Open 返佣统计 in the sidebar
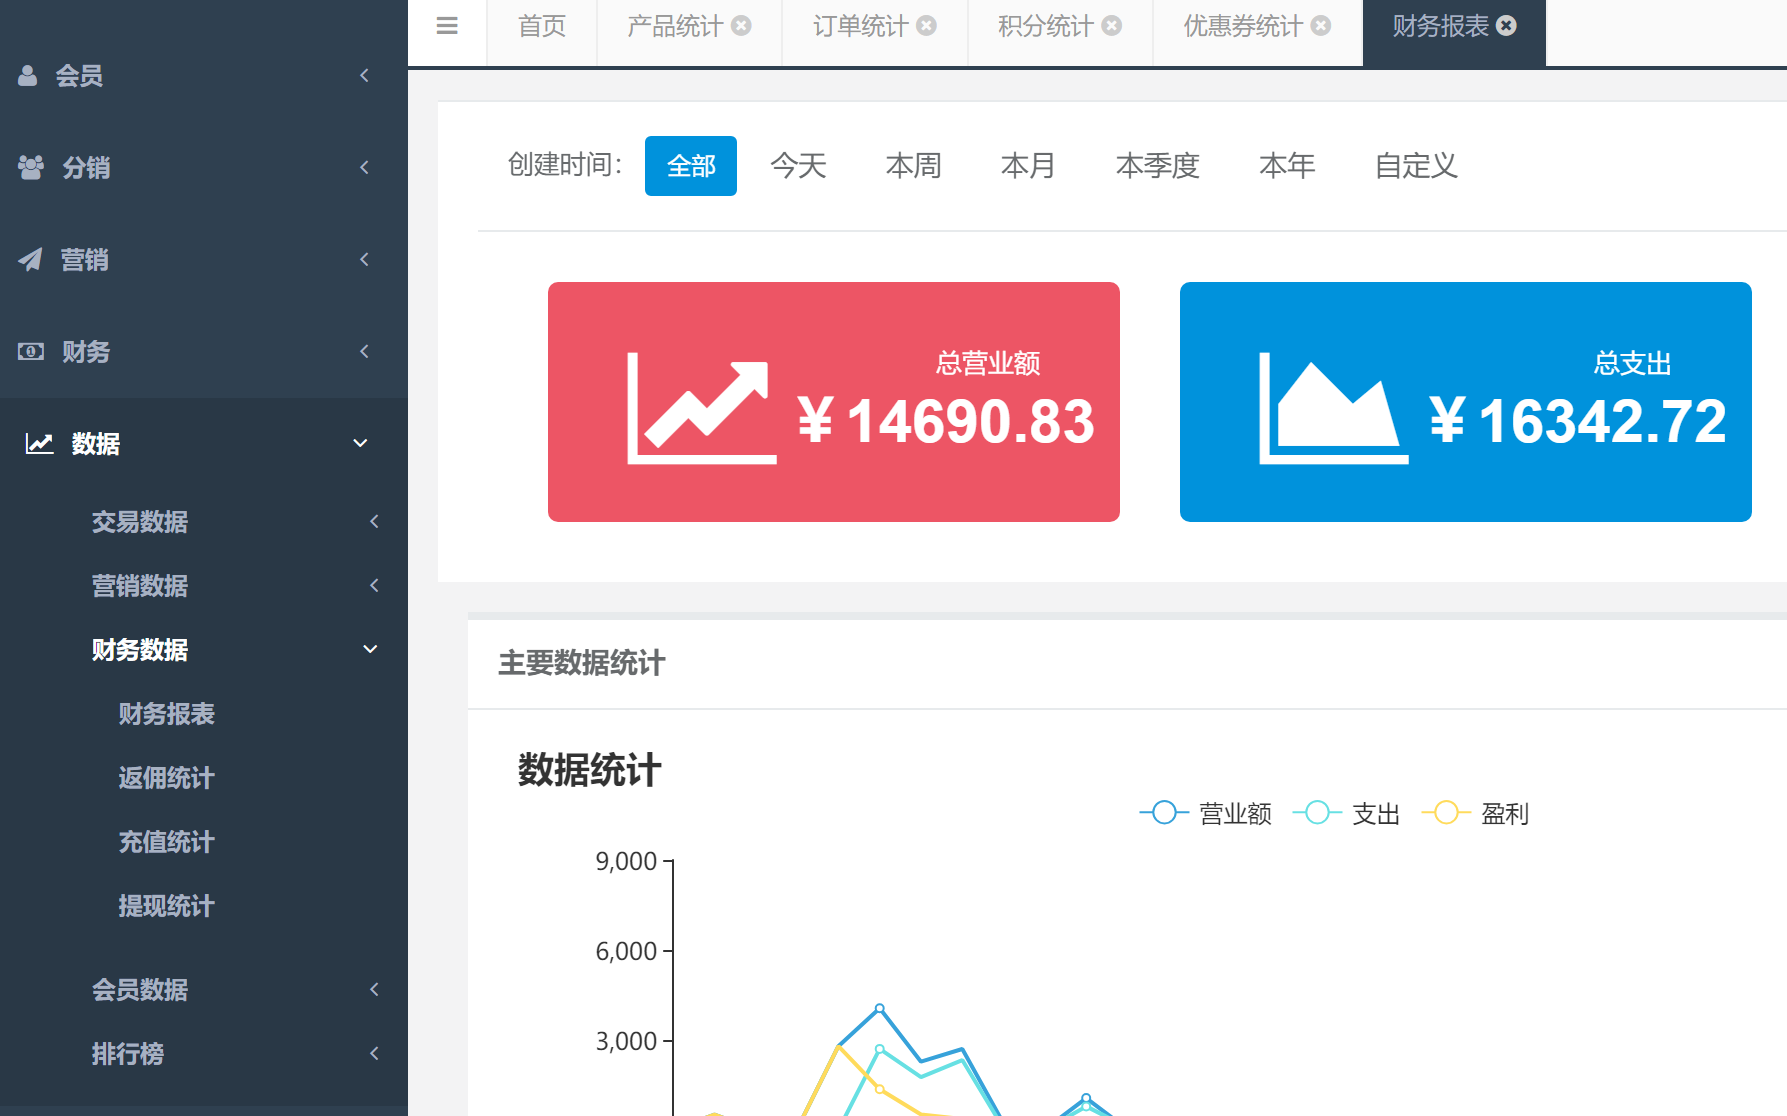Viewport: 1787px width, 1116px height. tap(167, 778)
